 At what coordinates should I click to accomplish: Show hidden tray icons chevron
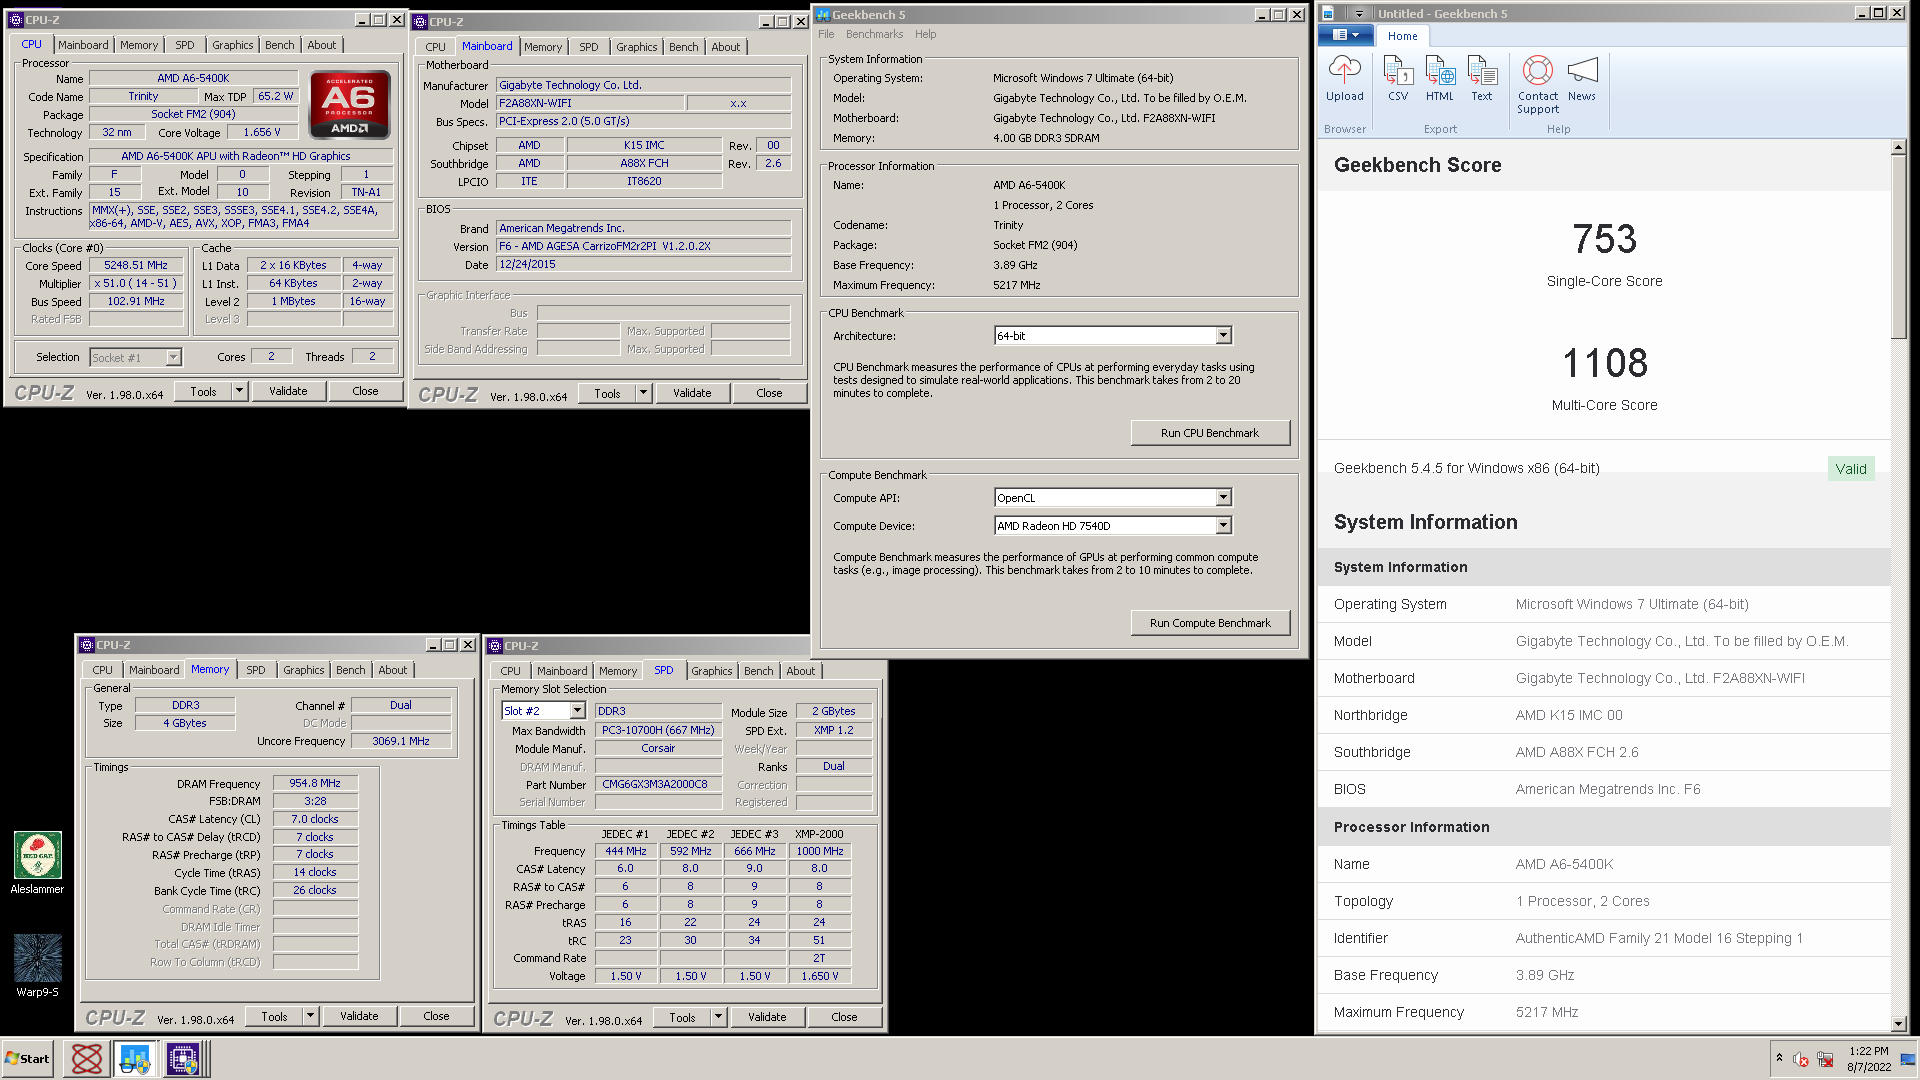tap(1779, 1057)
